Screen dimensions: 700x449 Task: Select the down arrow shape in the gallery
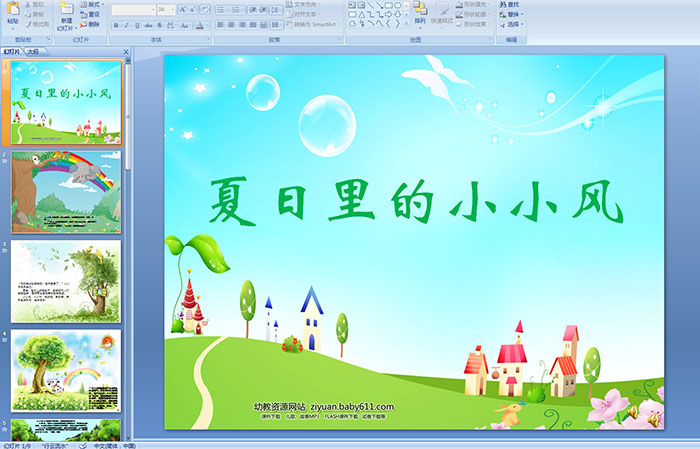[x=397, y=15]
